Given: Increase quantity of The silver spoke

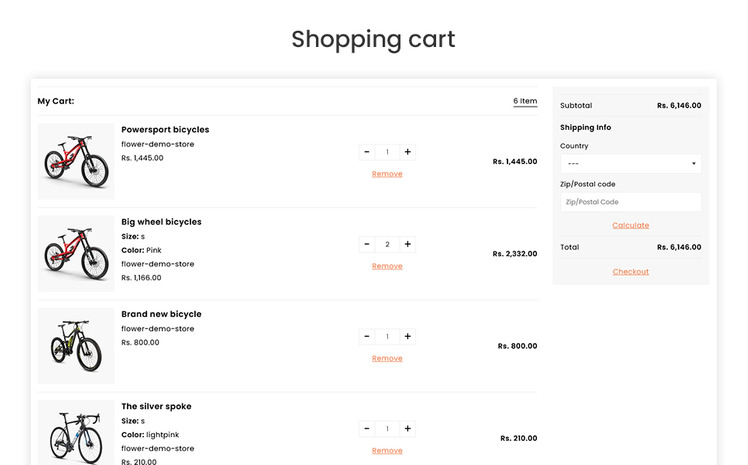Looking at the screenshot, I should (x=407, y=428).
